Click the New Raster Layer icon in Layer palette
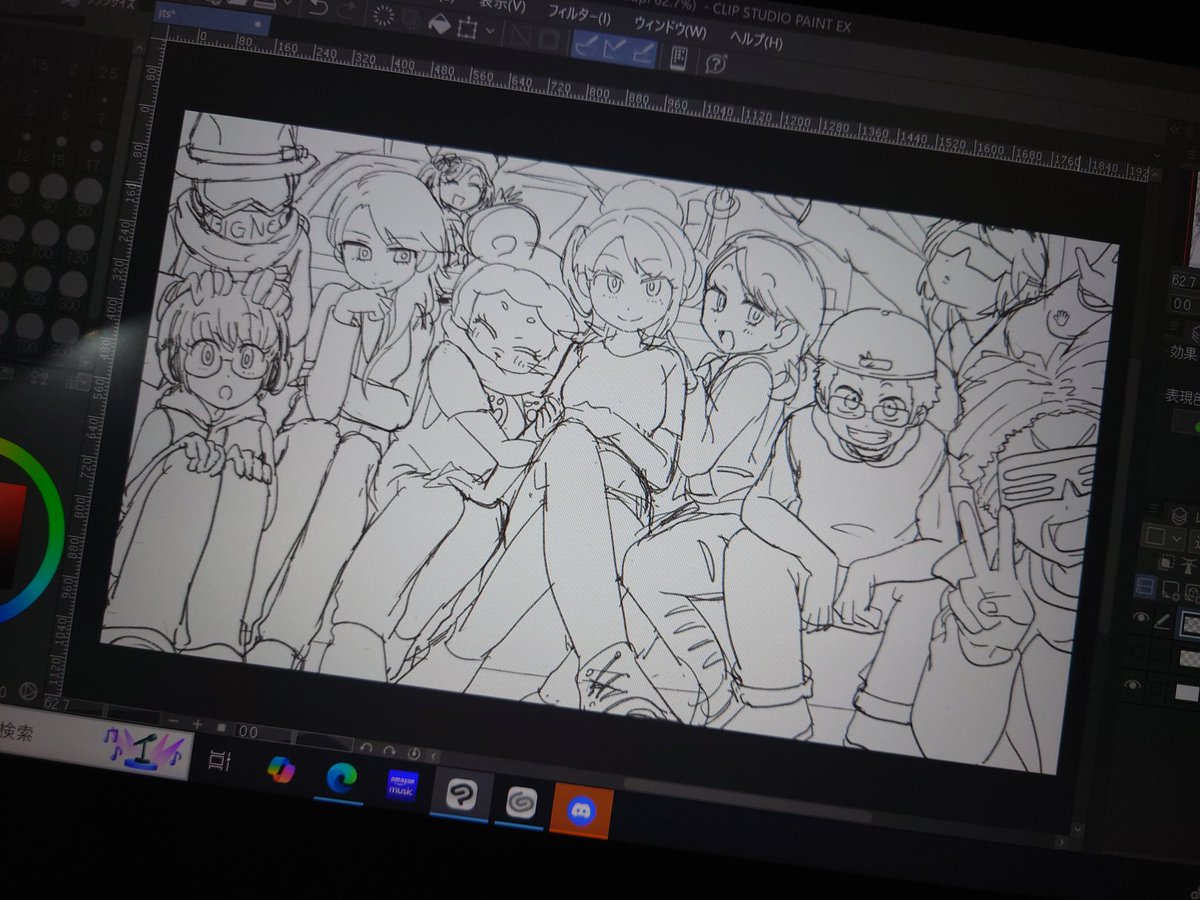 1170,588
